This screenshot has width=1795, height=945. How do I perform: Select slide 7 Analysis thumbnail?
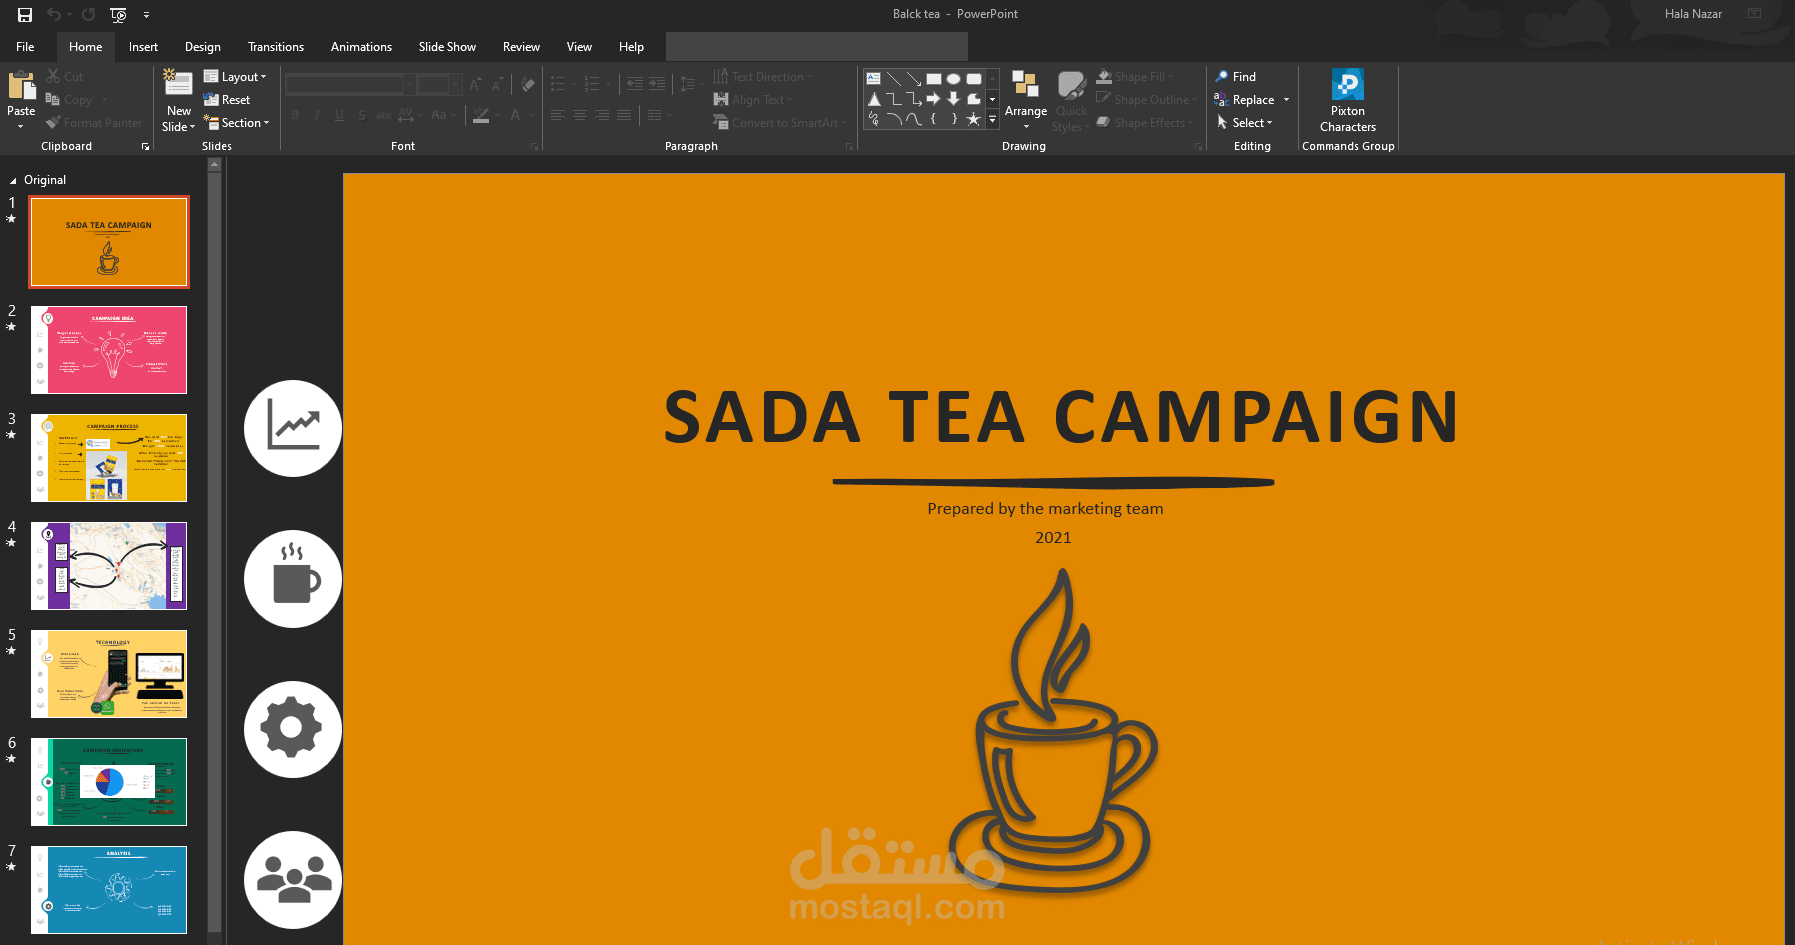(109, 890)
